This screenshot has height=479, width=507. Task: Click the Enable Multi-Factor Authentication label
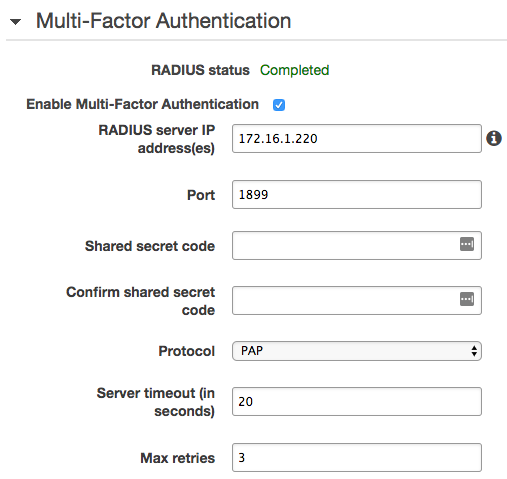pos(143,104)
